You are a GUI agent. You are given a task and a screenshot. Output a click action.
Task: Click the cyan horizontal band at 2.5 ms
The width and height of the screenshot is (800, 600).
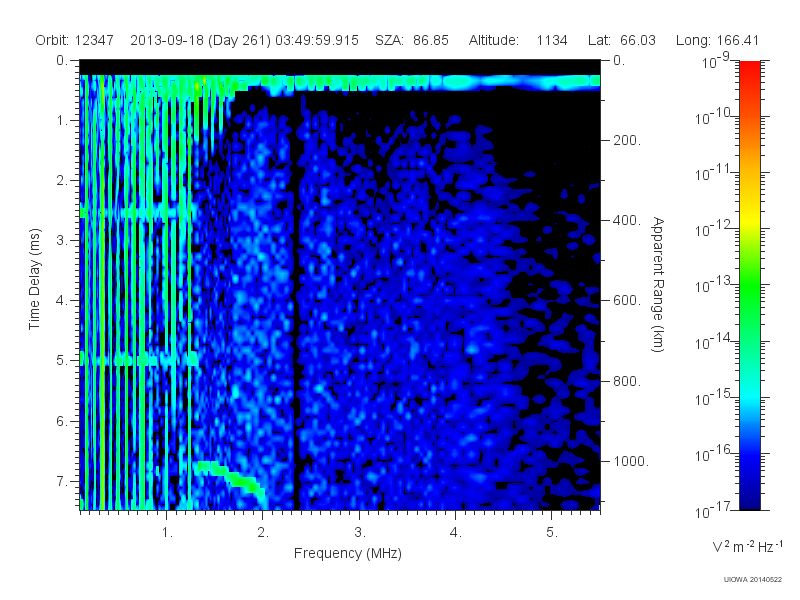click(x=138, y=212)
